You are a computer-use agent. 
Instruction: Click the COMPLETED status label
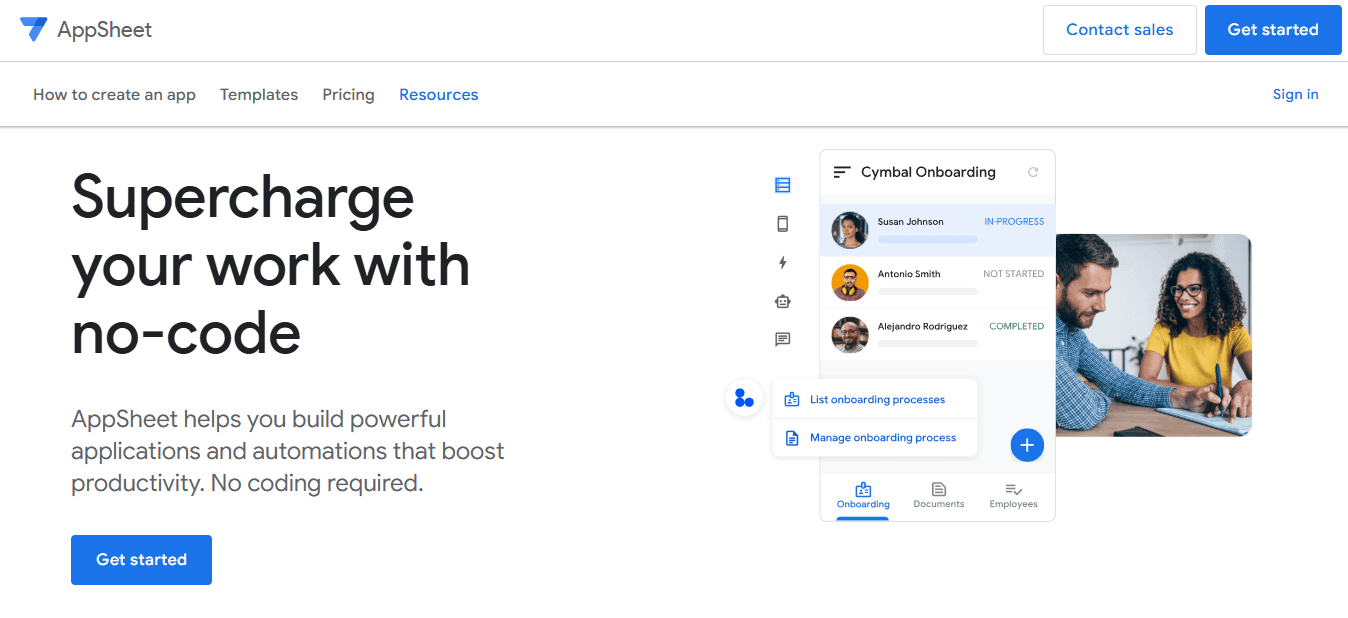pyautogui.click(x=1016, y=326)
